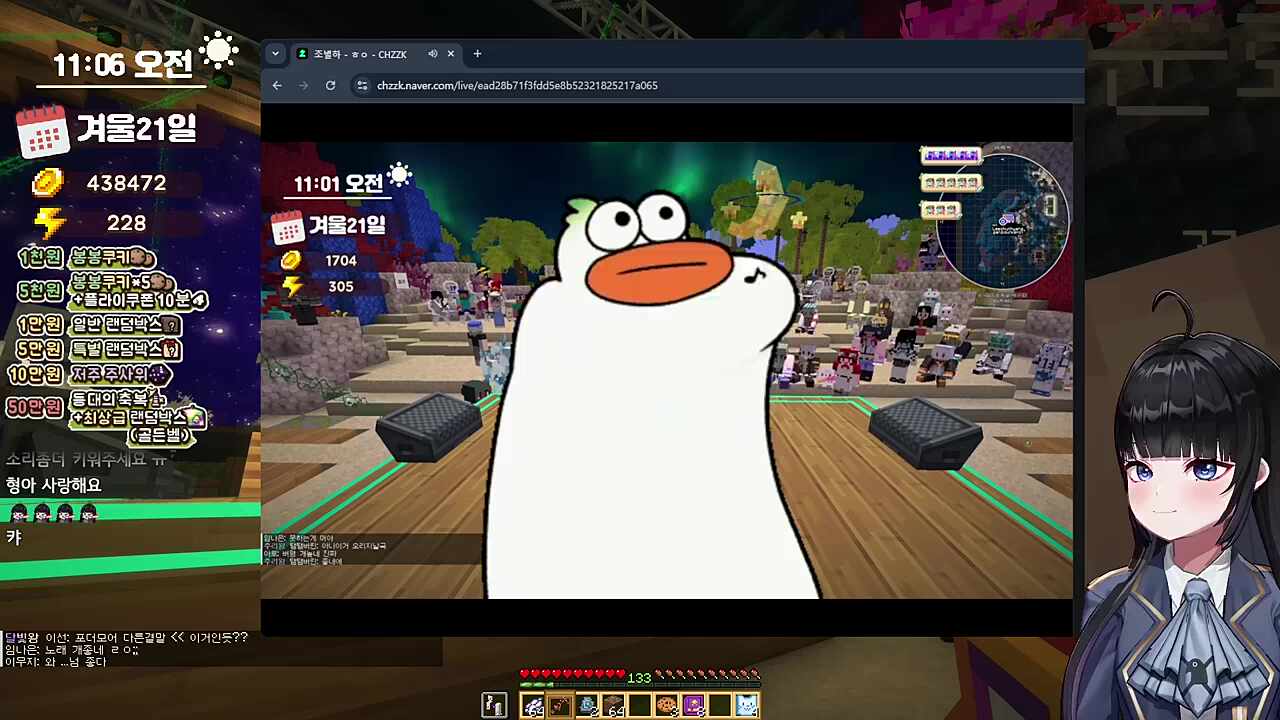The width and height of the screenshot is (1280, 720).
Task: Mute the CHZZK tab via its speaker icon
Action: (432, 54)
